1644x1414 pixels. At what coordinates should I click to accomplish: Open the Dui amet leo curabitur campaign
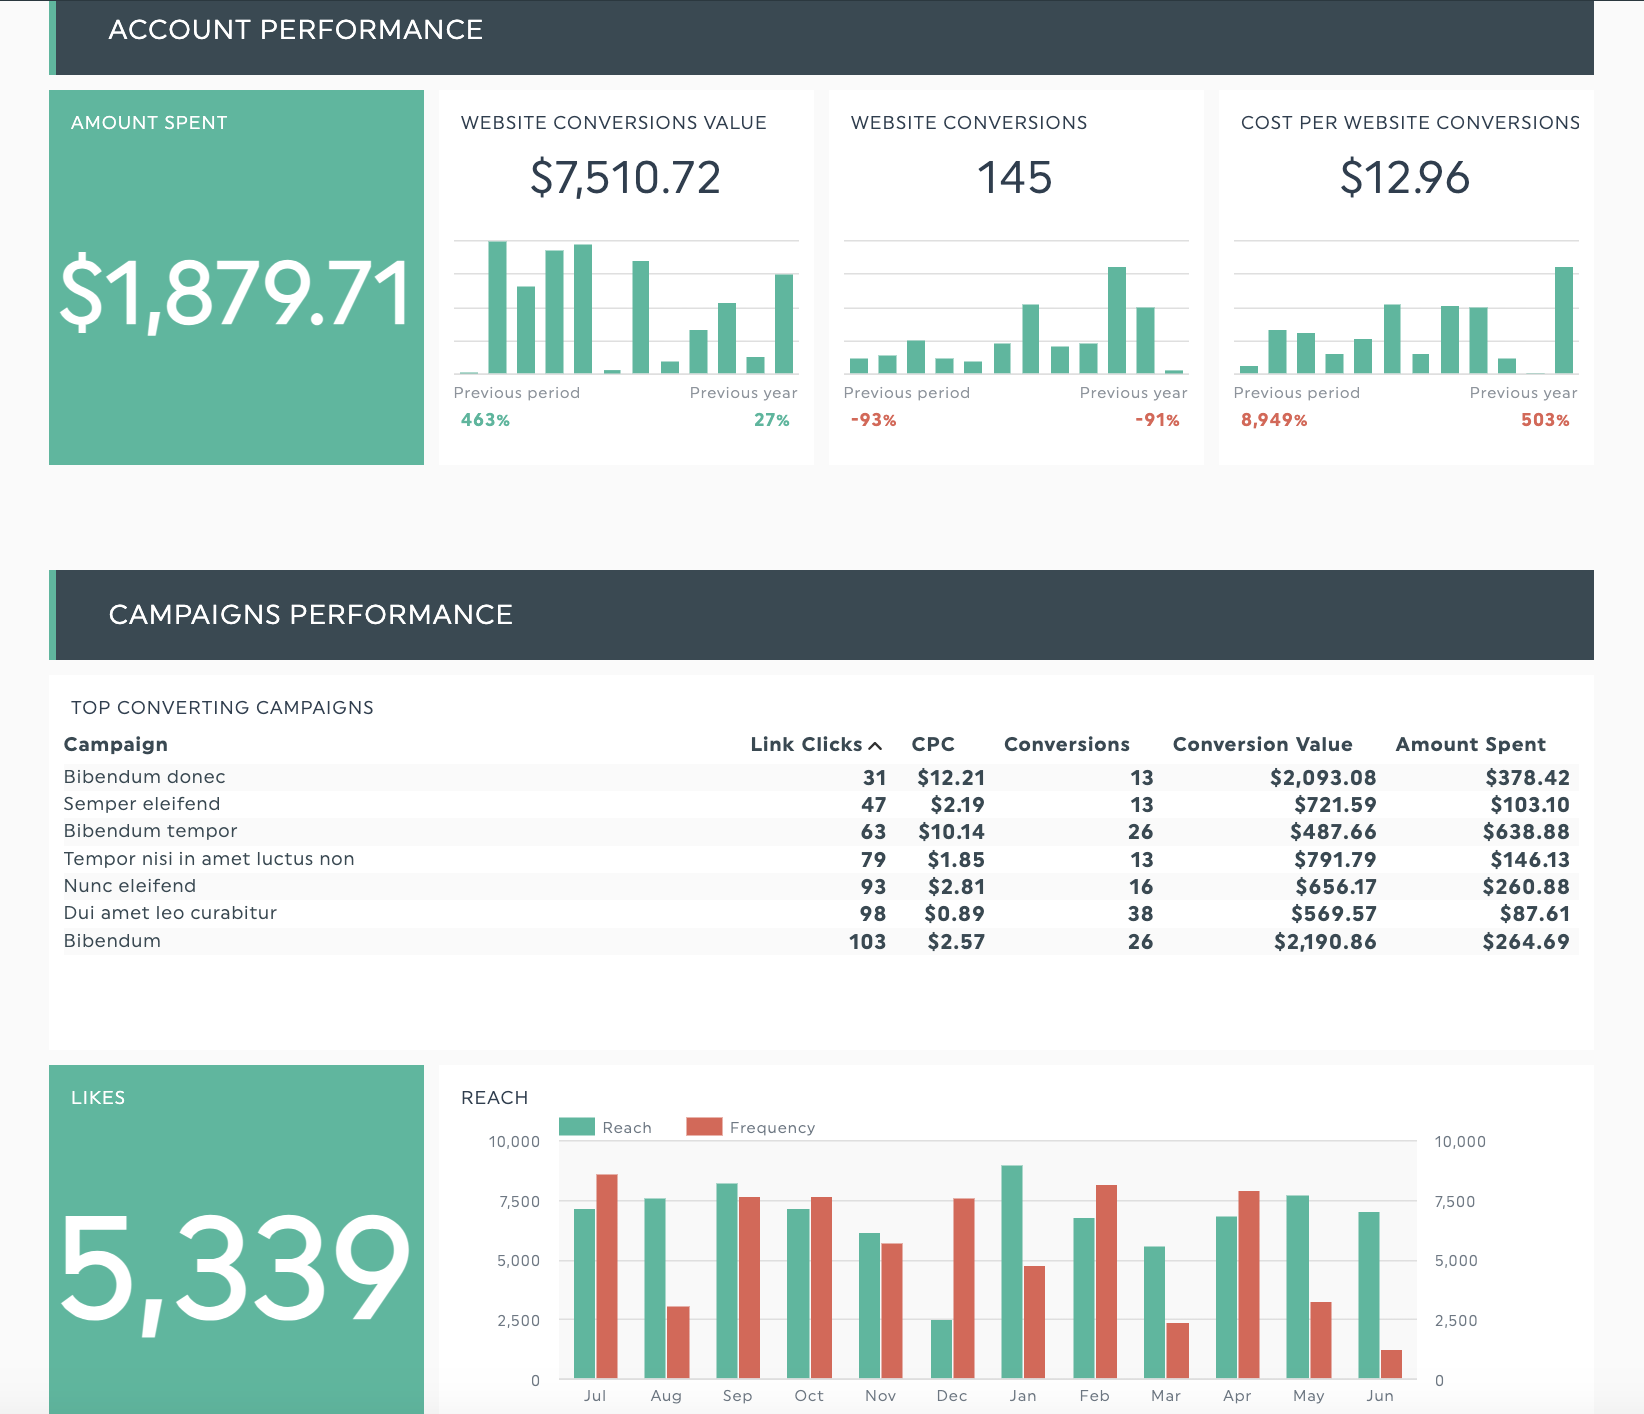click(170, 913)
